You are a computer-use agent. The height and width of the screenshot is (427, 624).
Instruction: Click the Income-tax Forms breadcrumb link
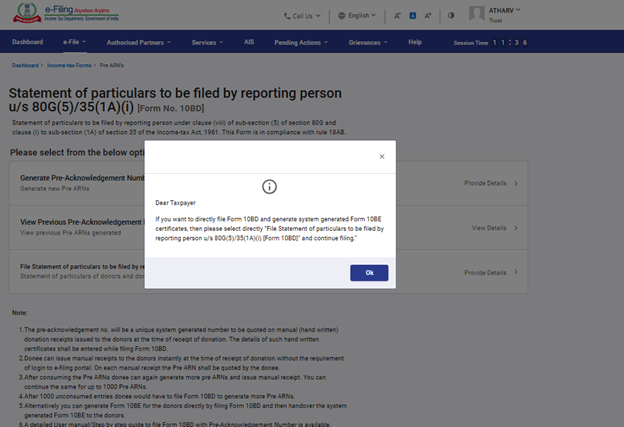coord(69,64)
